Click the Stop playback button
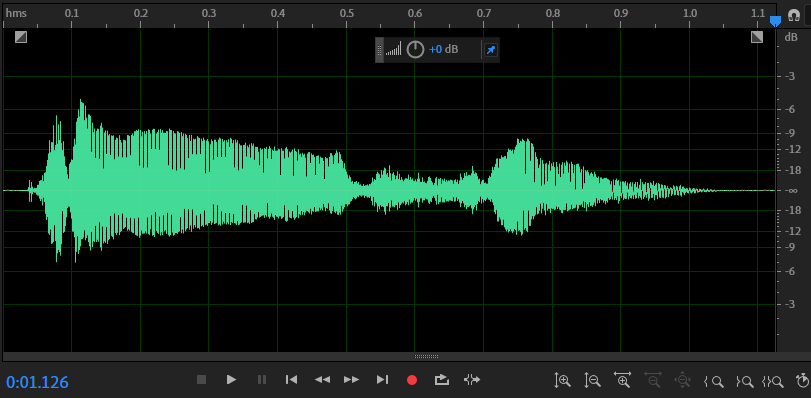The width and height of the screenshot is (811, 398). (202, 380)
